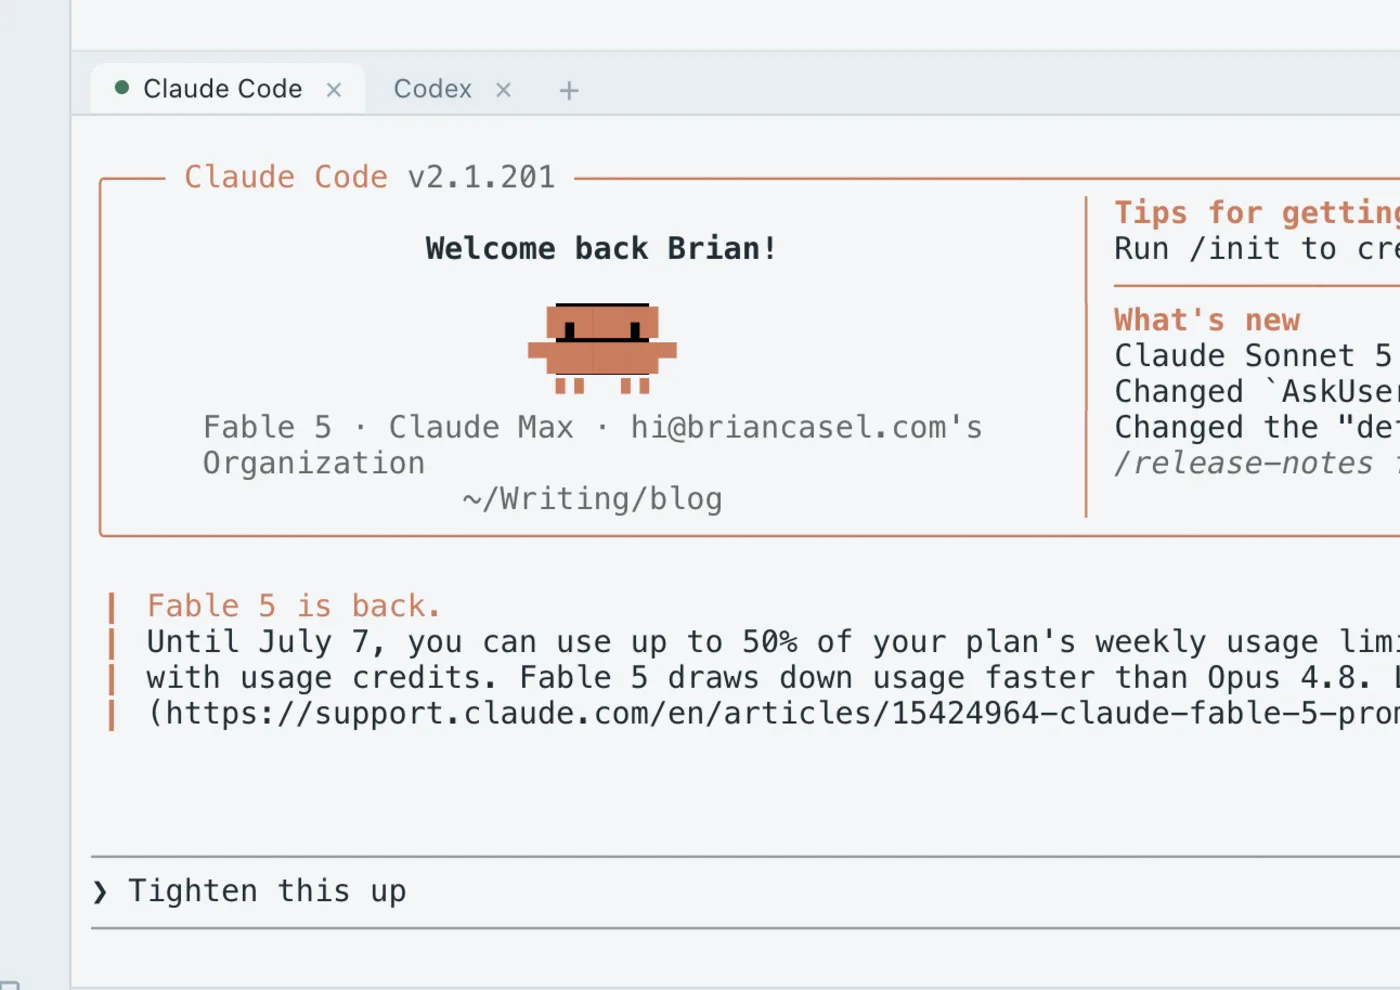The height and width of the screenshot is (990, 1400).
Task: Open the support.claude.com article link
Action: point(773,713)
